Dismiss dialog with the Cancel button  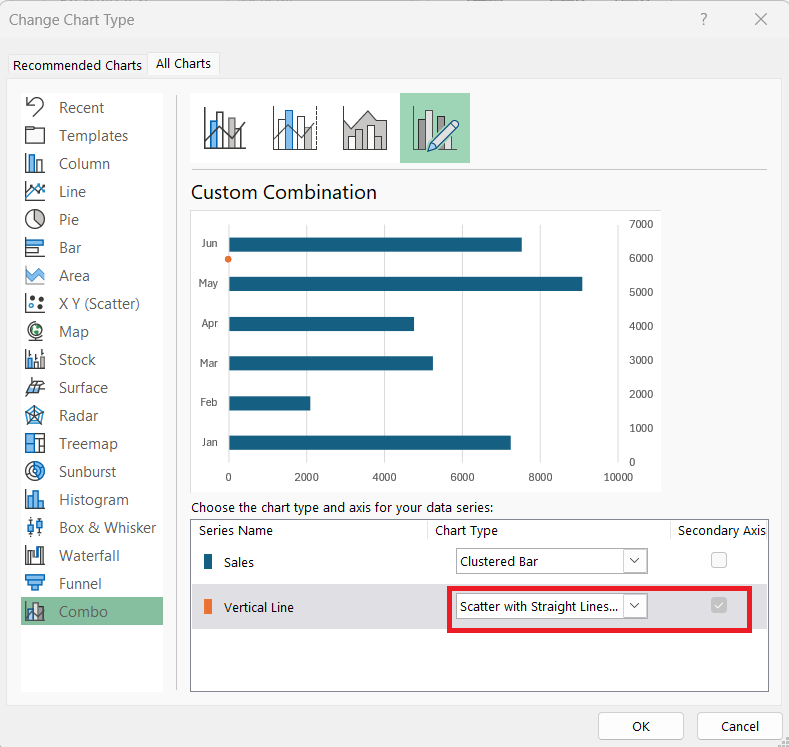(x=739, y=726)
